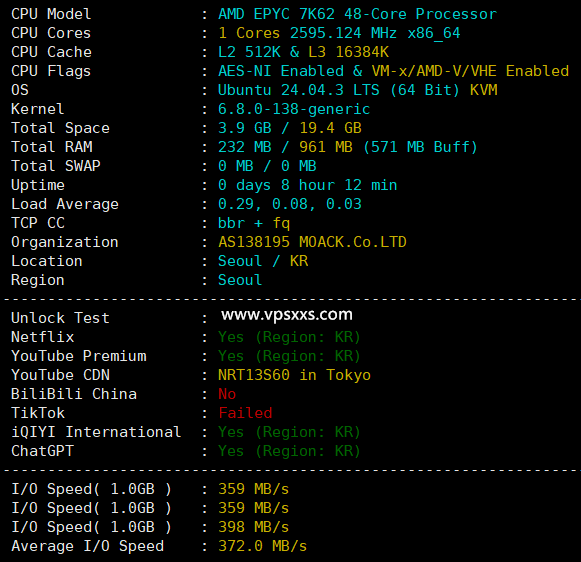Viewport: 581px width, 562px height.
Task: Select the AMD EPYC 7K62 processor text
Action: click(x=357, y=14)
